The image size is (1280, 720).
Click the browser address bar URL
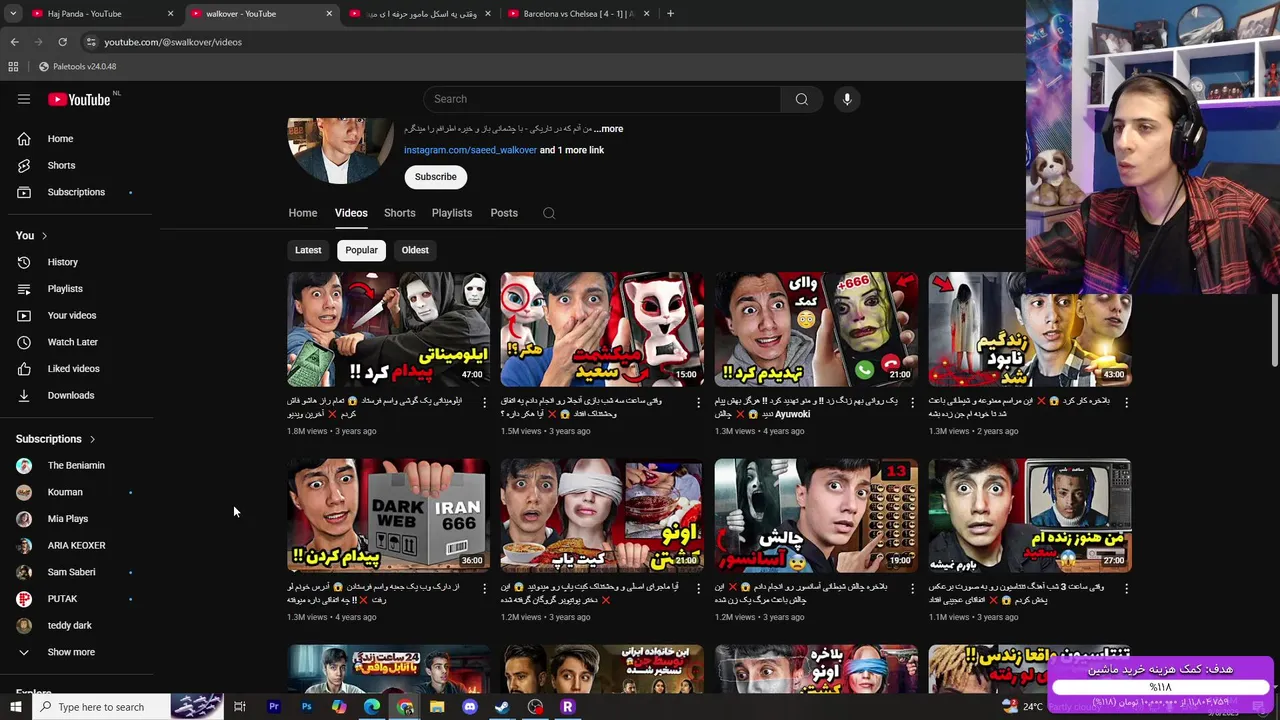coord(173,42)
